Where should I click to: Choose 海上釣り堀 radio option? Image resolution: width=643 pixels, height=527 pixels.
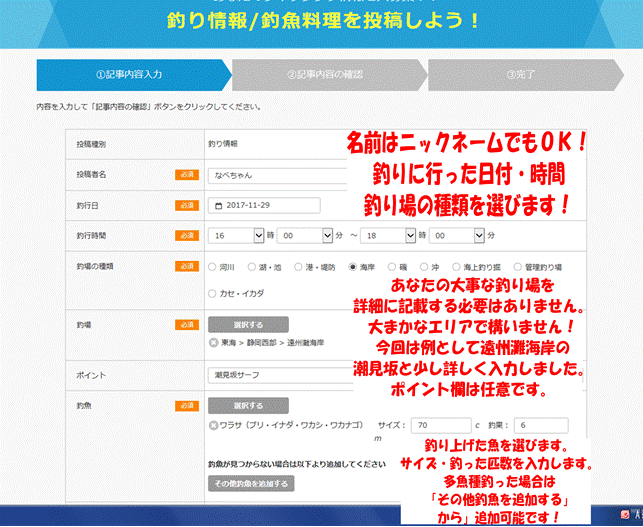click(x=456, y=267)
